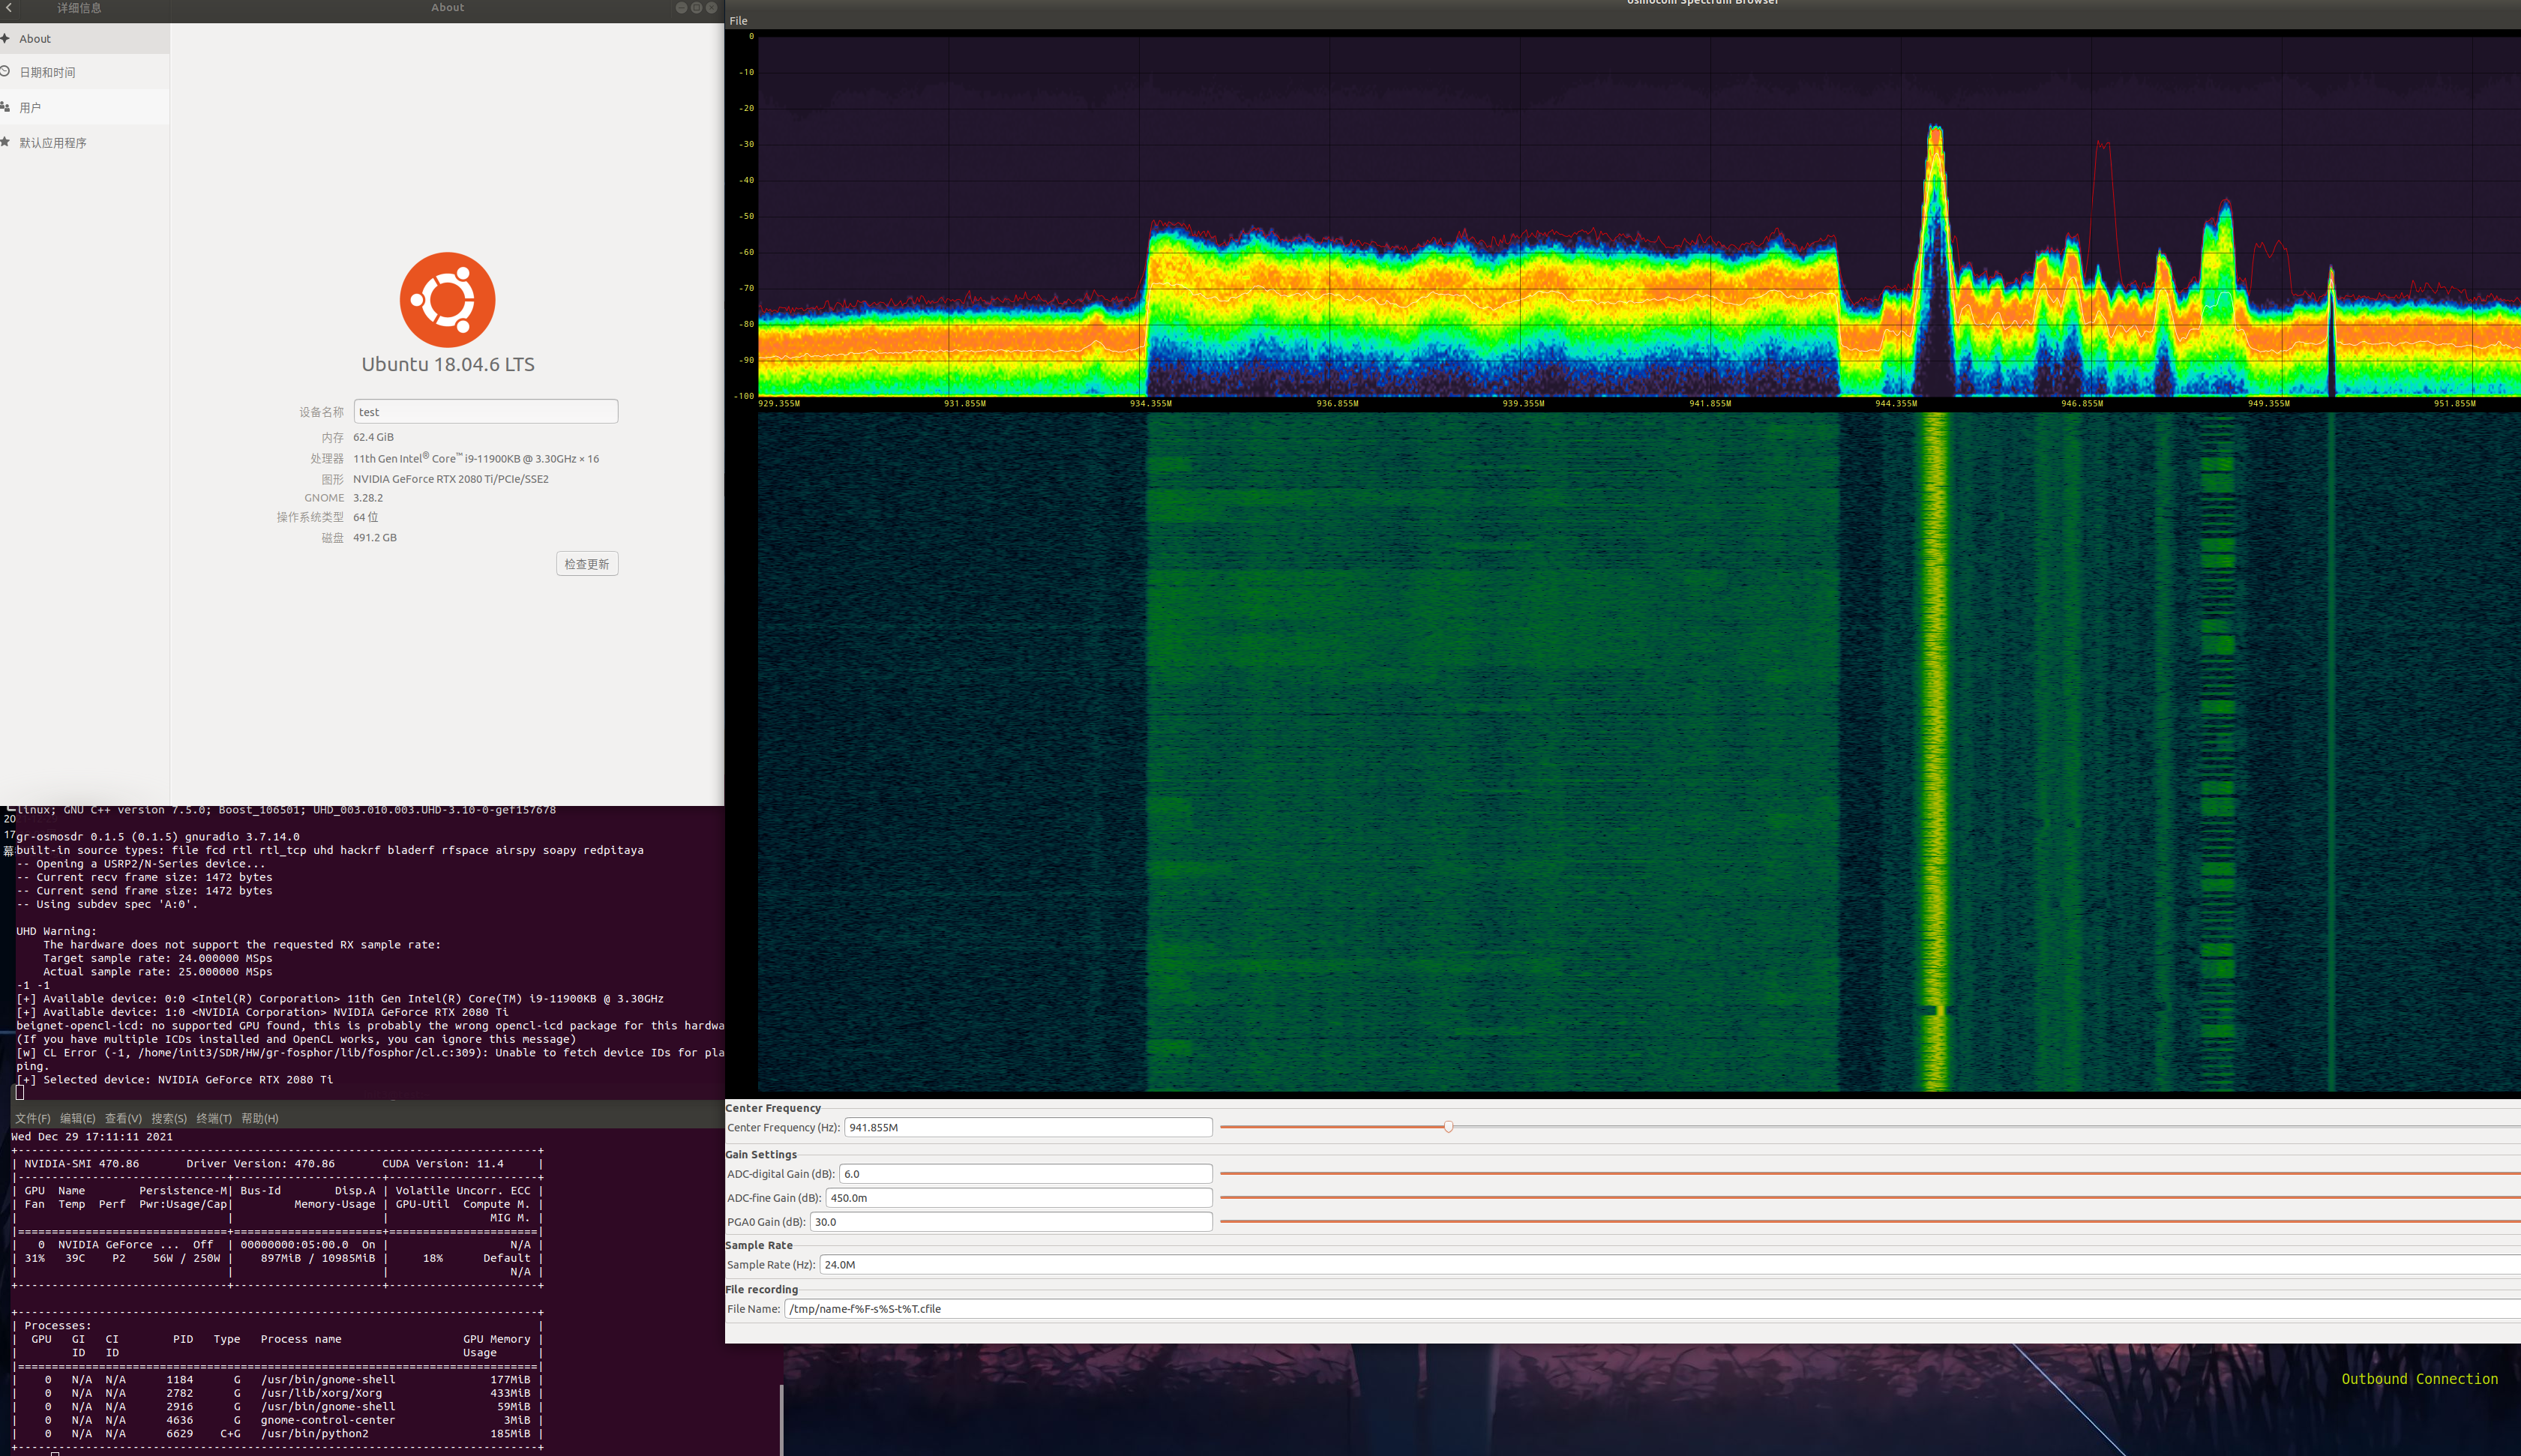Open 默认应用程序 via its star icon
This screenshot has height=1456, width=2521.
pos(5,142)
